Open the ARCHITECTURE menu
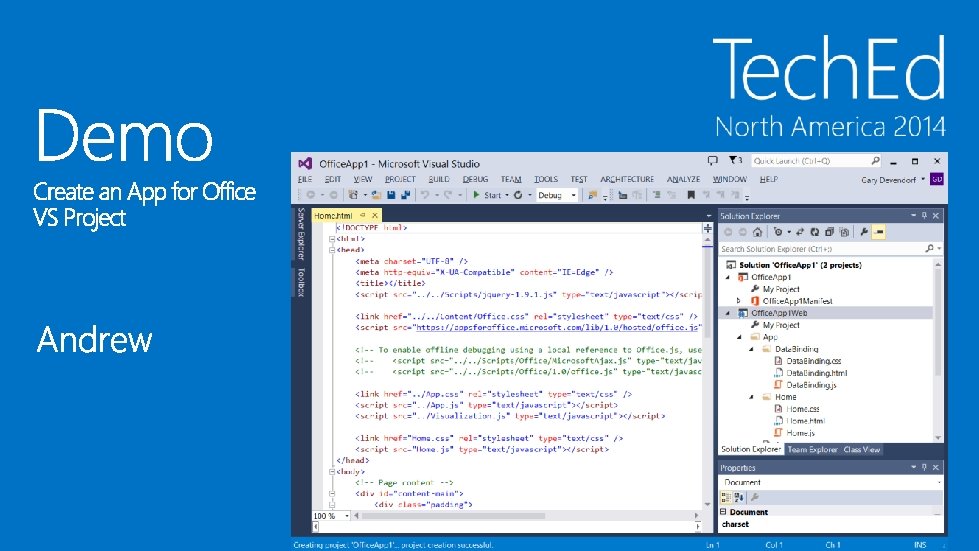The image size is (979, 551). pos(627,179)
